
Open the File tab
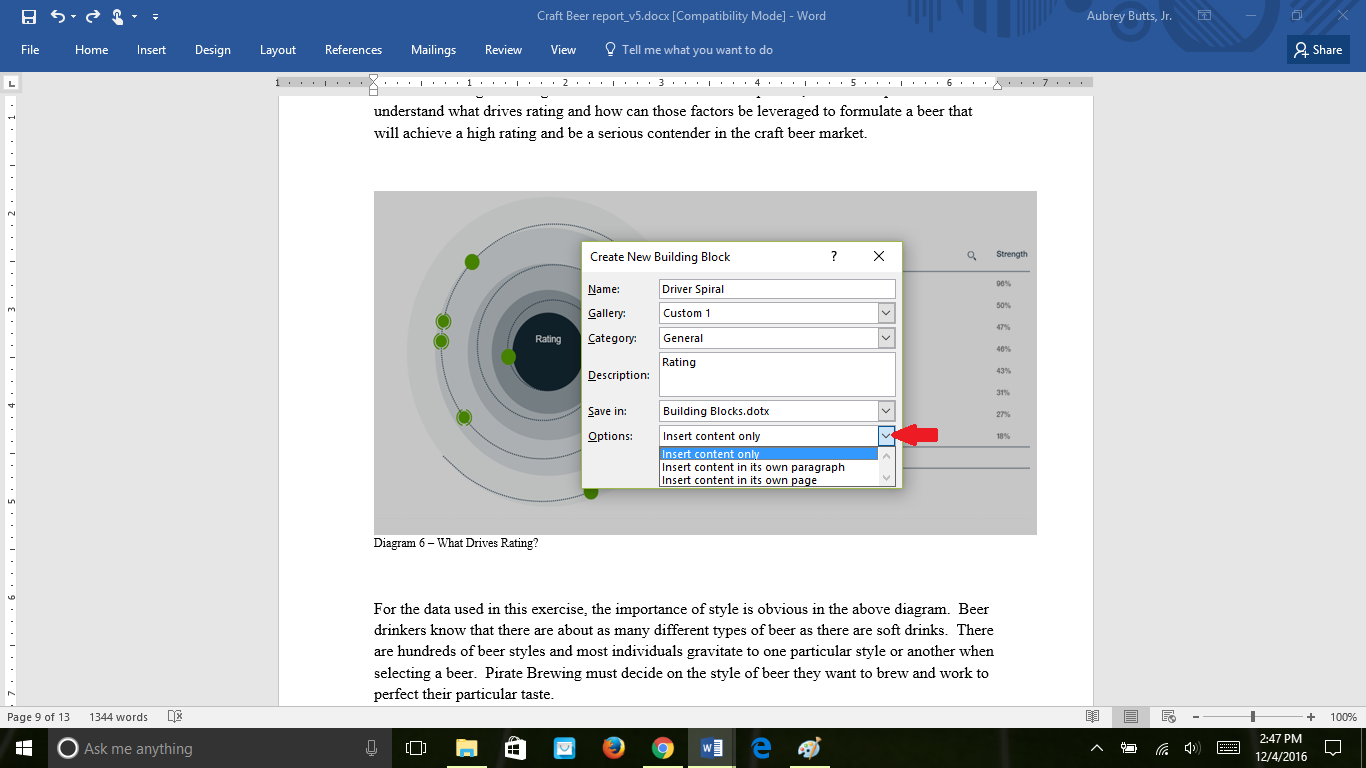click(x=30, y=50)
